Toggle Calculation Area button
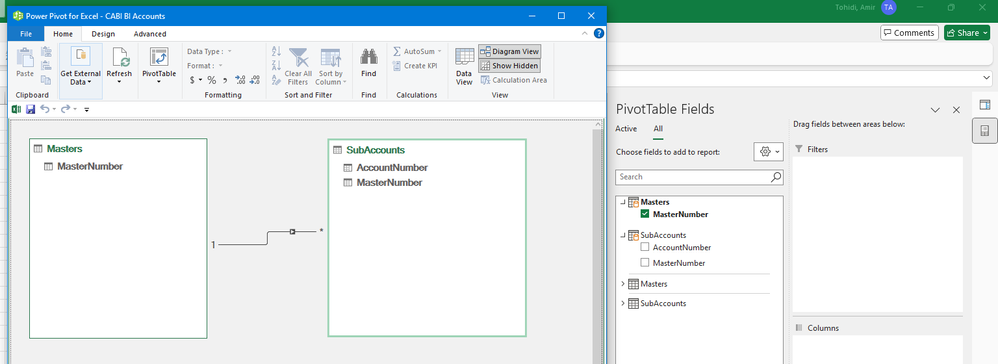The image size is (998, 364). coord(514,80)
